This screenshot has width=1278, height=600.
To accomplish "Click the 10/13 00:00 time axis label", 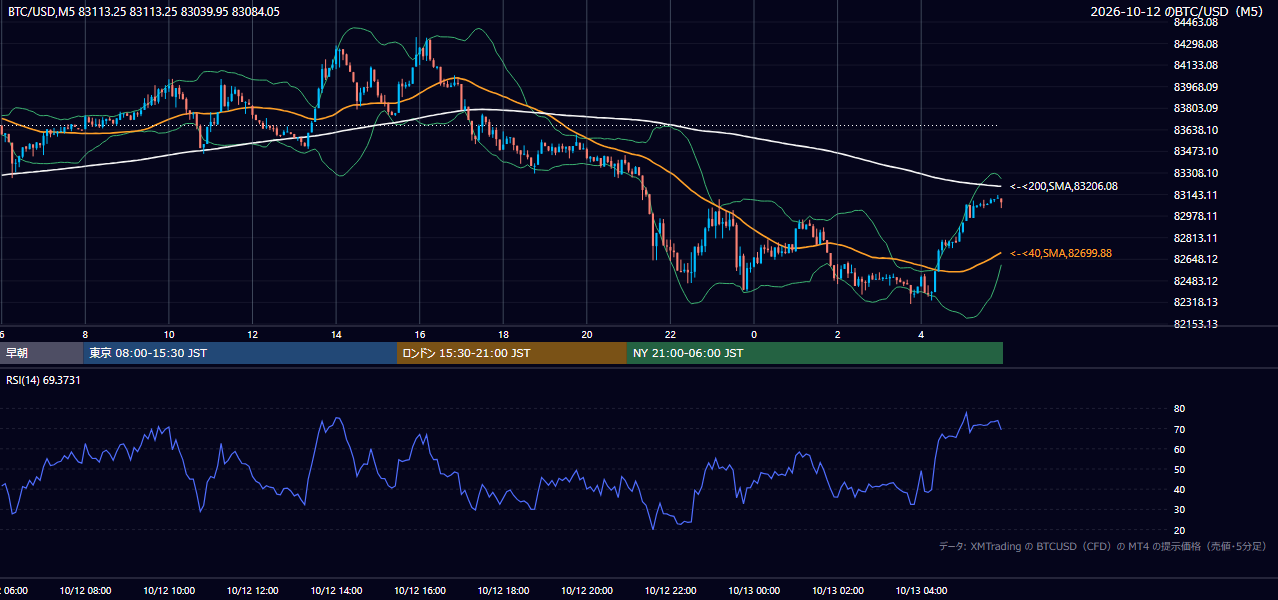I will (x=754, y=591).
